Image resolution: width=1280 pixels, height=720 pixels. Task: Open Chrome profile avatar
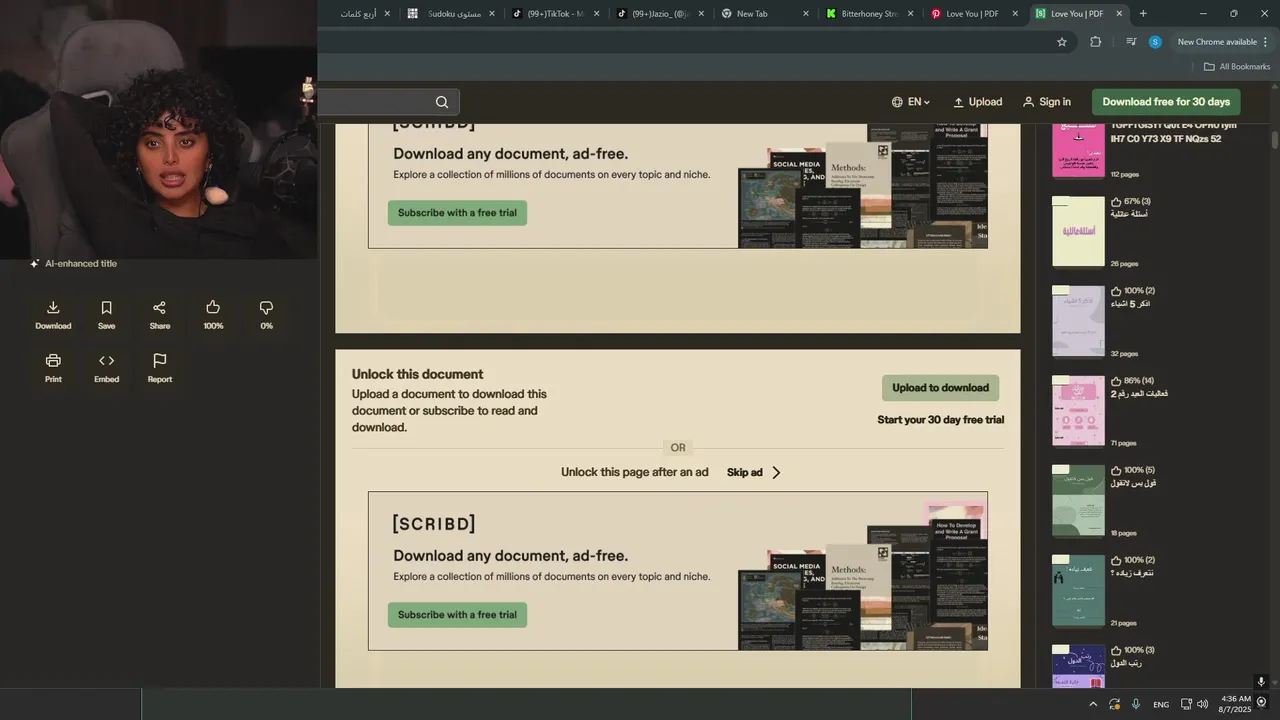pos(1155,42)
